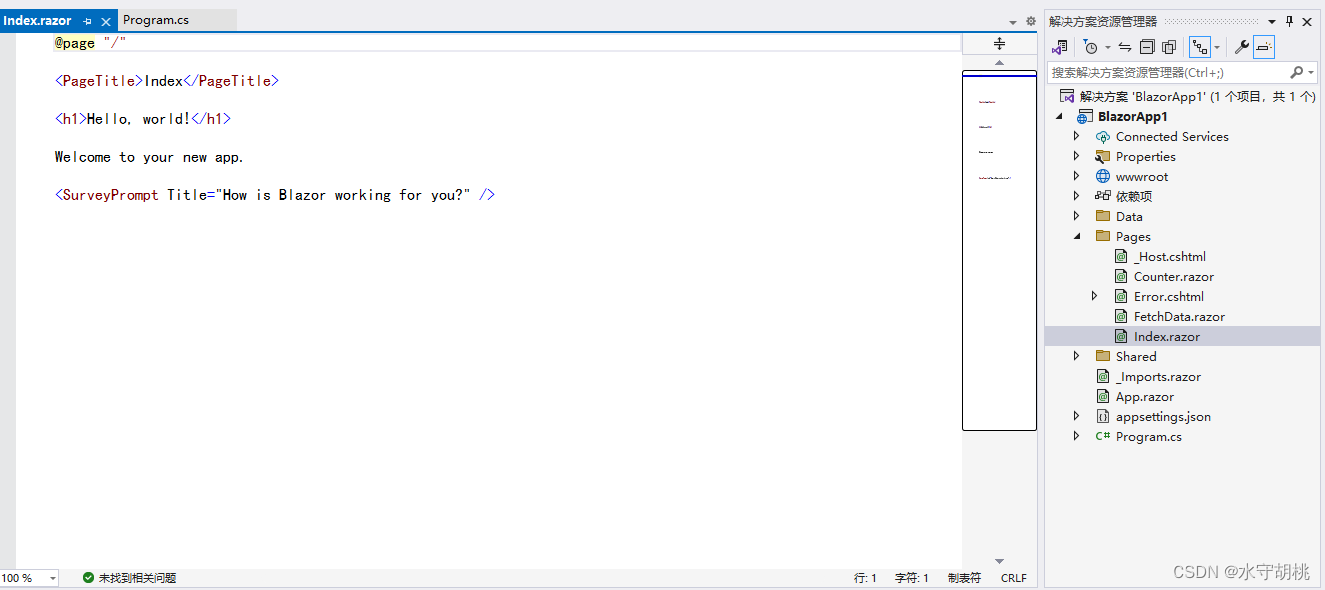1325x590 pixels.
Task: Toggle the split editor control at top right
Action: pos(998,43)
